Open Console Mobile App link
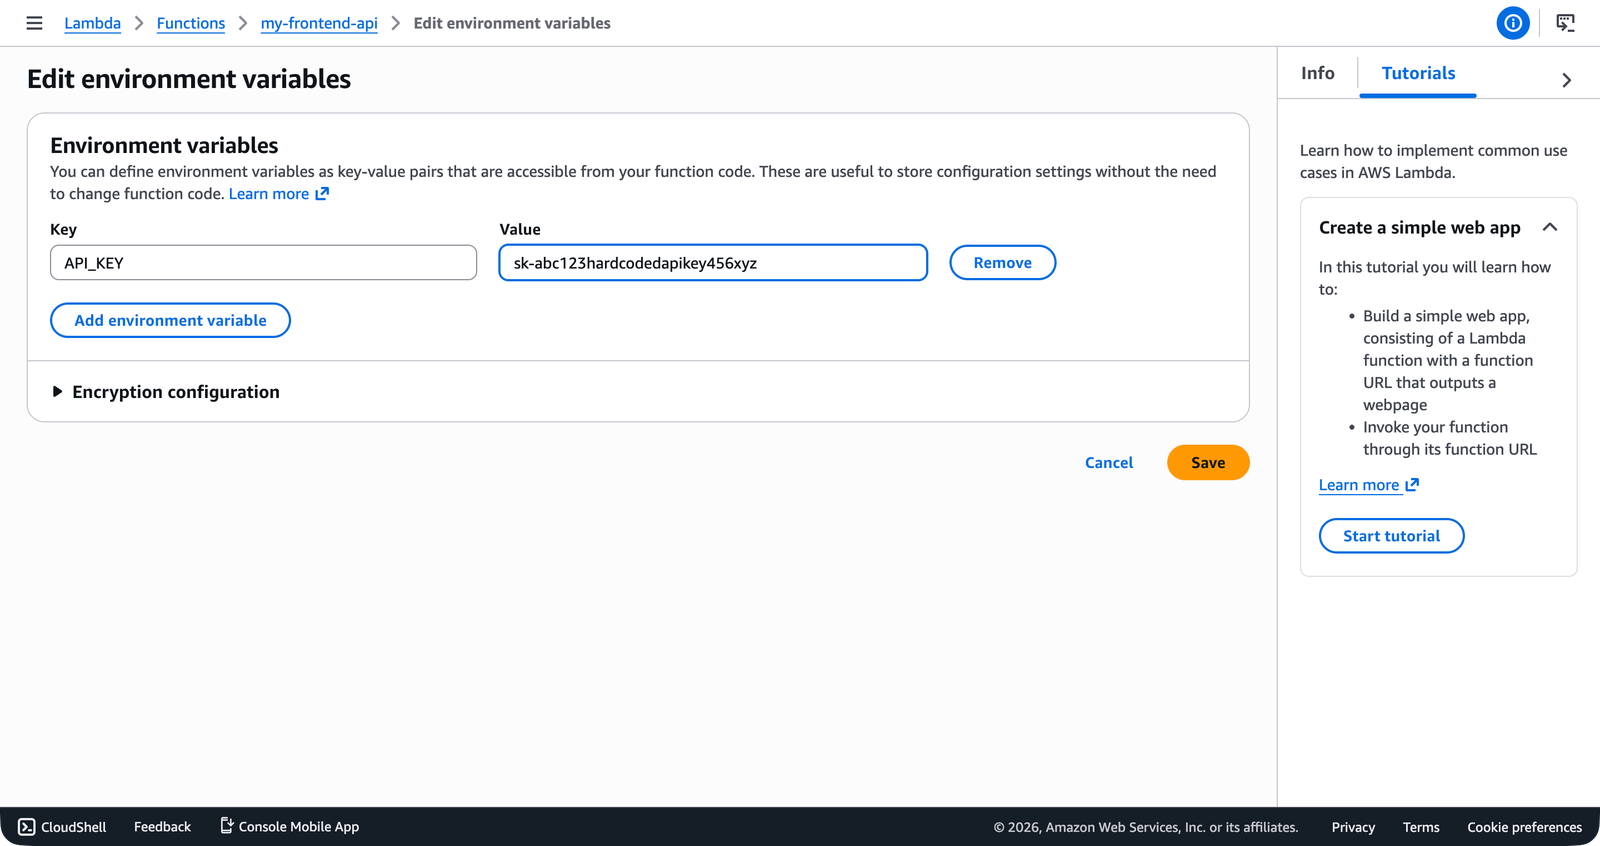 click(x=289, y=827)
